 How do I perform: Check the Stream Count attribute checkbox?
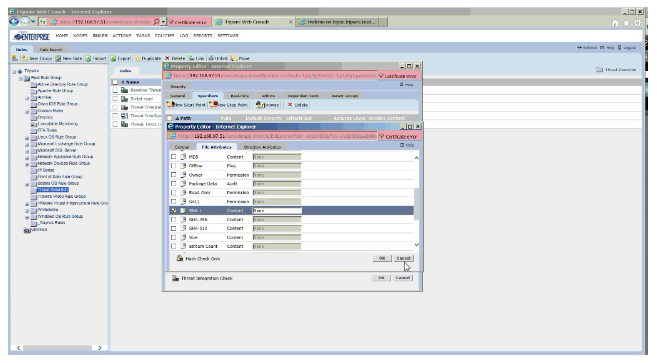(x=173, y=246)
